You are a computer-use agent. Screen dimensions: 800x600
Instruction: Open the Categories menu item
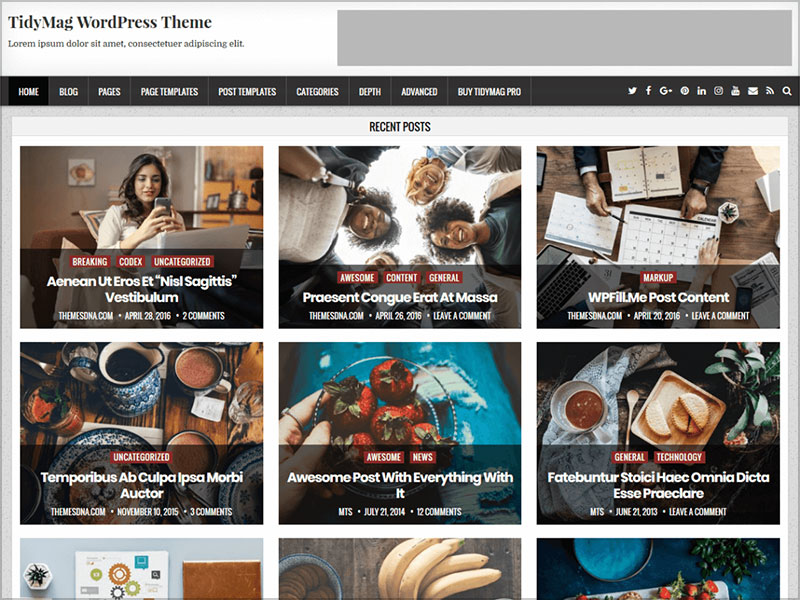[317, 91]
